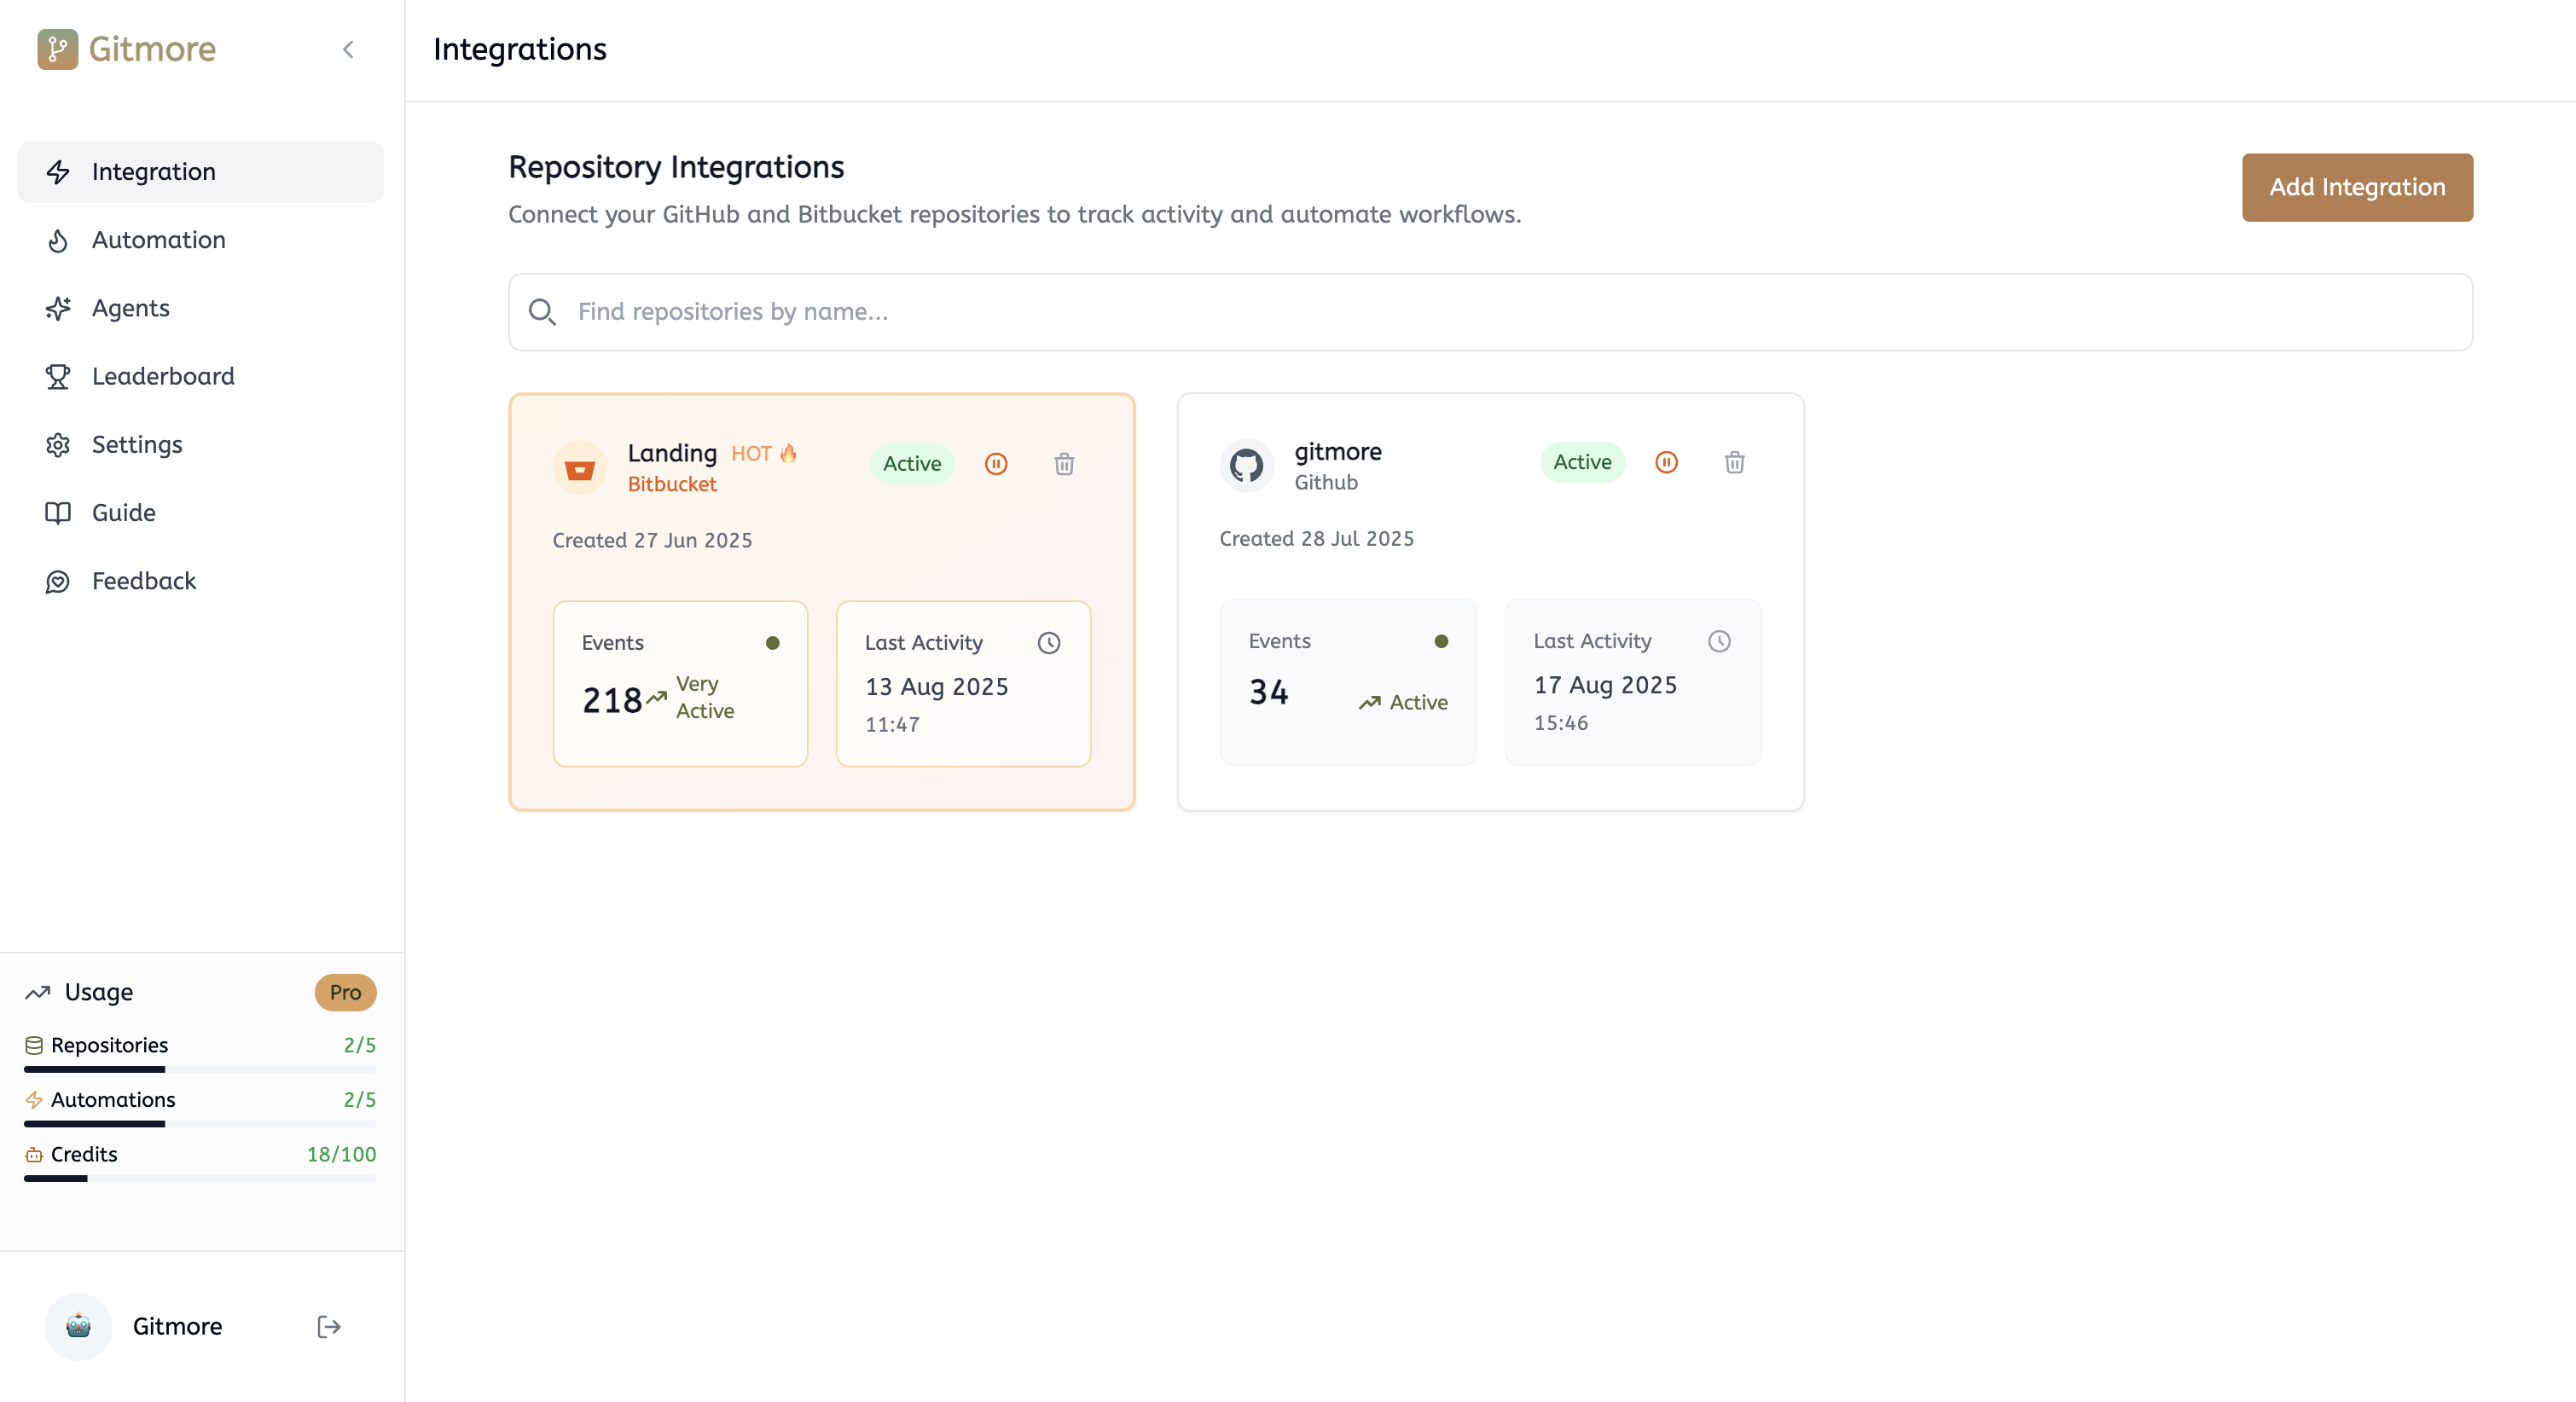Image resolution: width=2576 pixels, height=1402 pixels.
Task: Click the 34 events count
Action: click(1269, 692)
